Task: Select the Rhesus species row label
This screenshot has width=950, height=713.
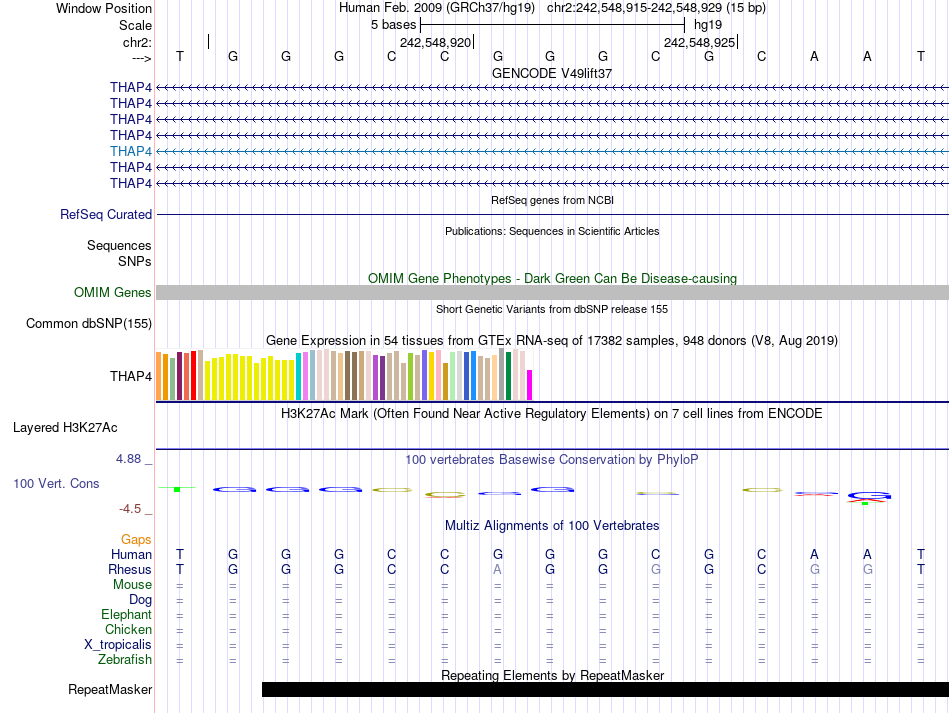Action: pyautogui.click(x=129, y=569)
